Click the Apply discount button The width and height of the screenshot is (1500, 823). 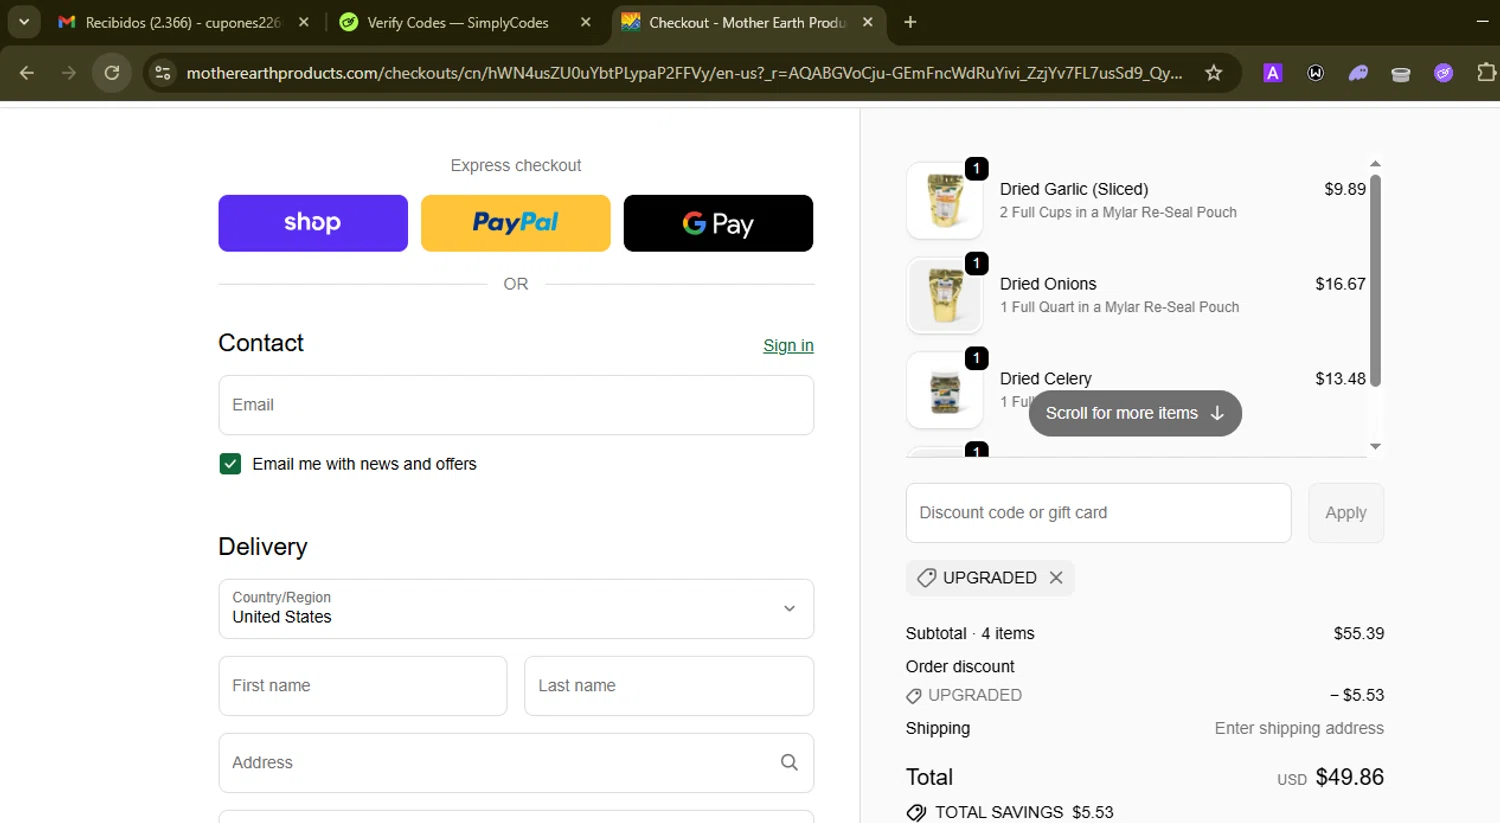[x=1345, y=513]
